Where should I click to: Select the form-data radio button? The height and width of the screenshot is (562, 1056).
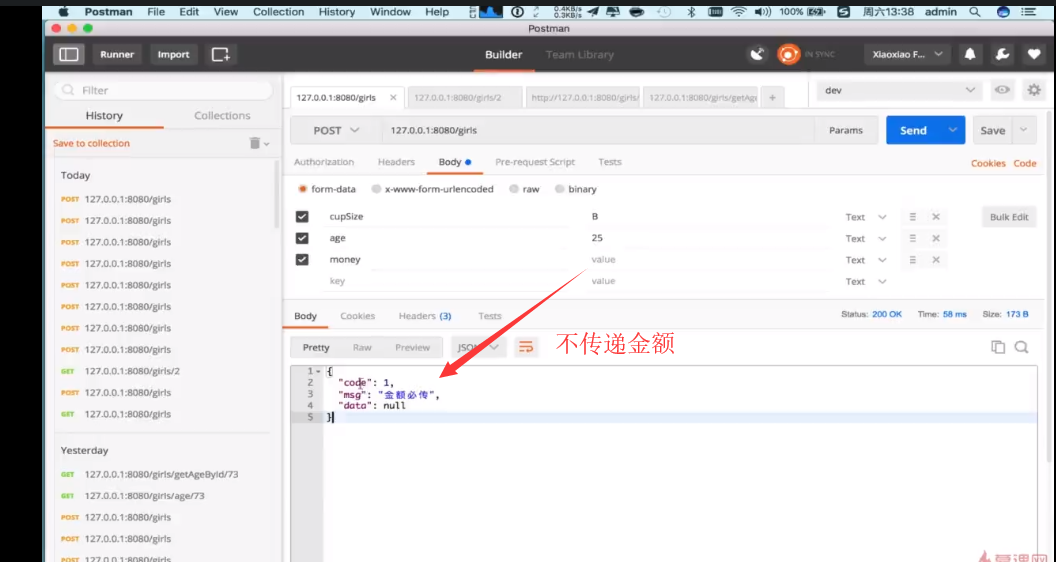(x=302, y=189)
